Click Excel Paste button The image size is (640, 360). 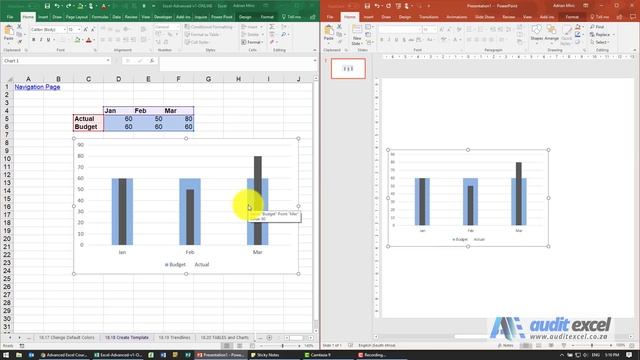click(8, 34)
